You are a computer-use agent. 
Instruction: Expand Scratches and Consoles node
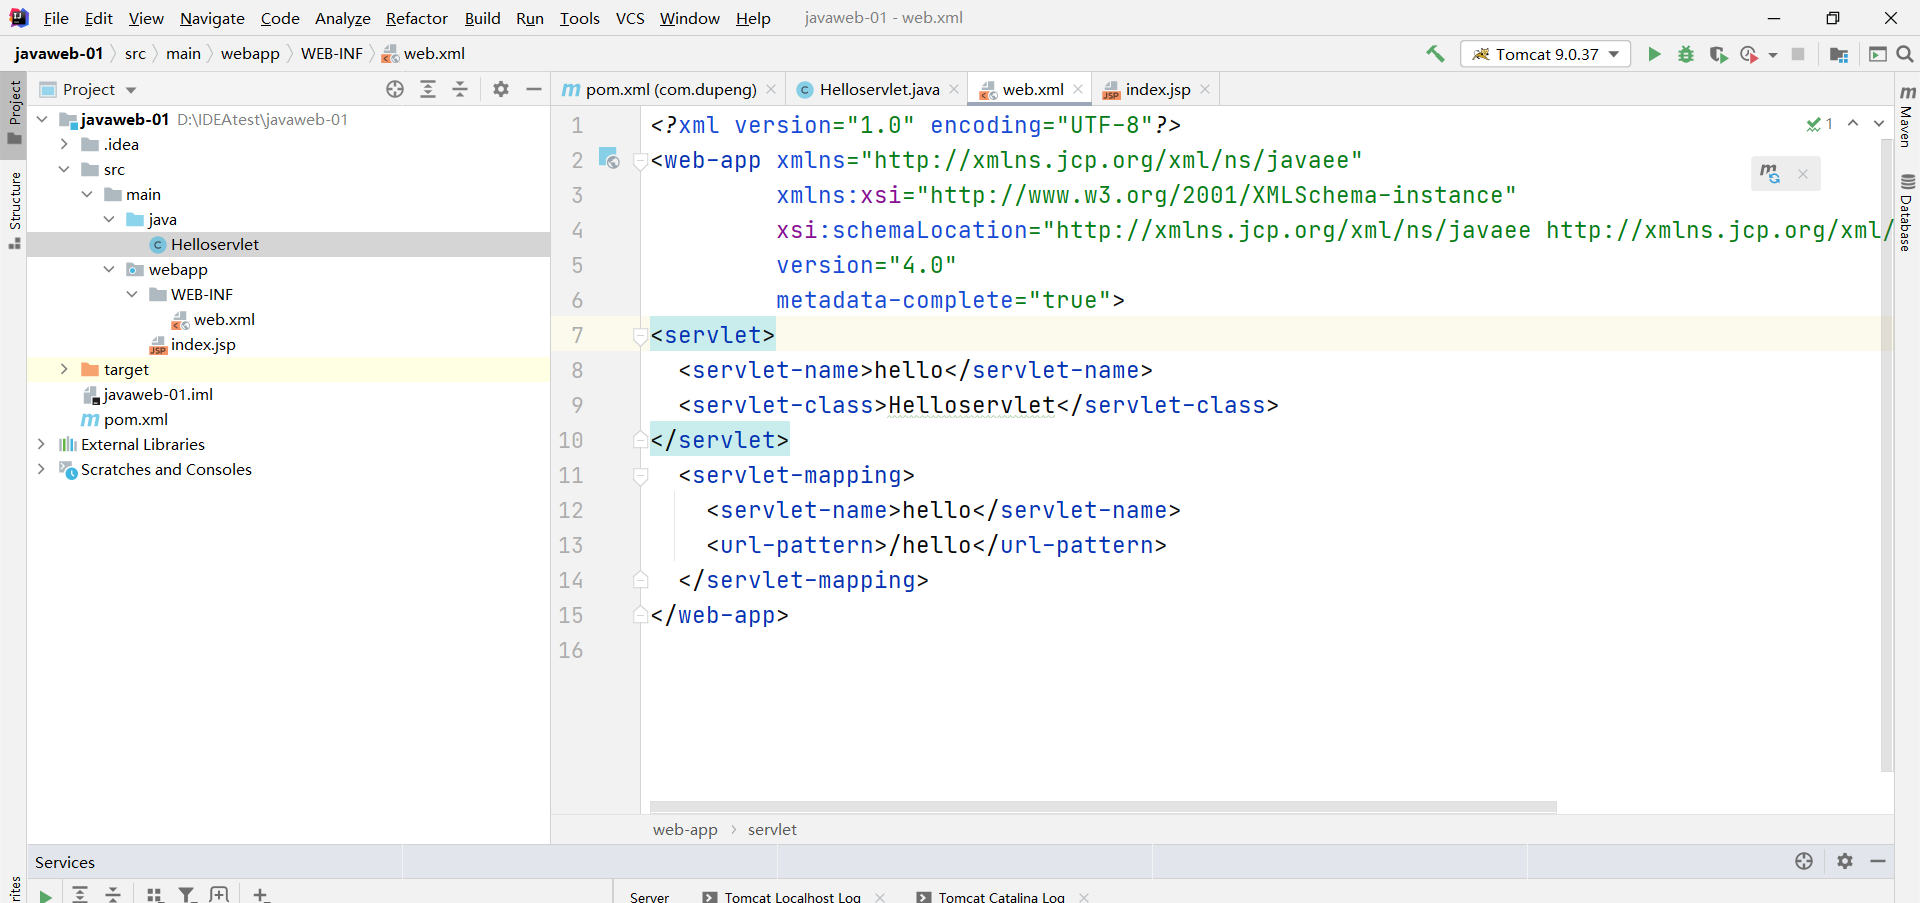tap(41, 469)
